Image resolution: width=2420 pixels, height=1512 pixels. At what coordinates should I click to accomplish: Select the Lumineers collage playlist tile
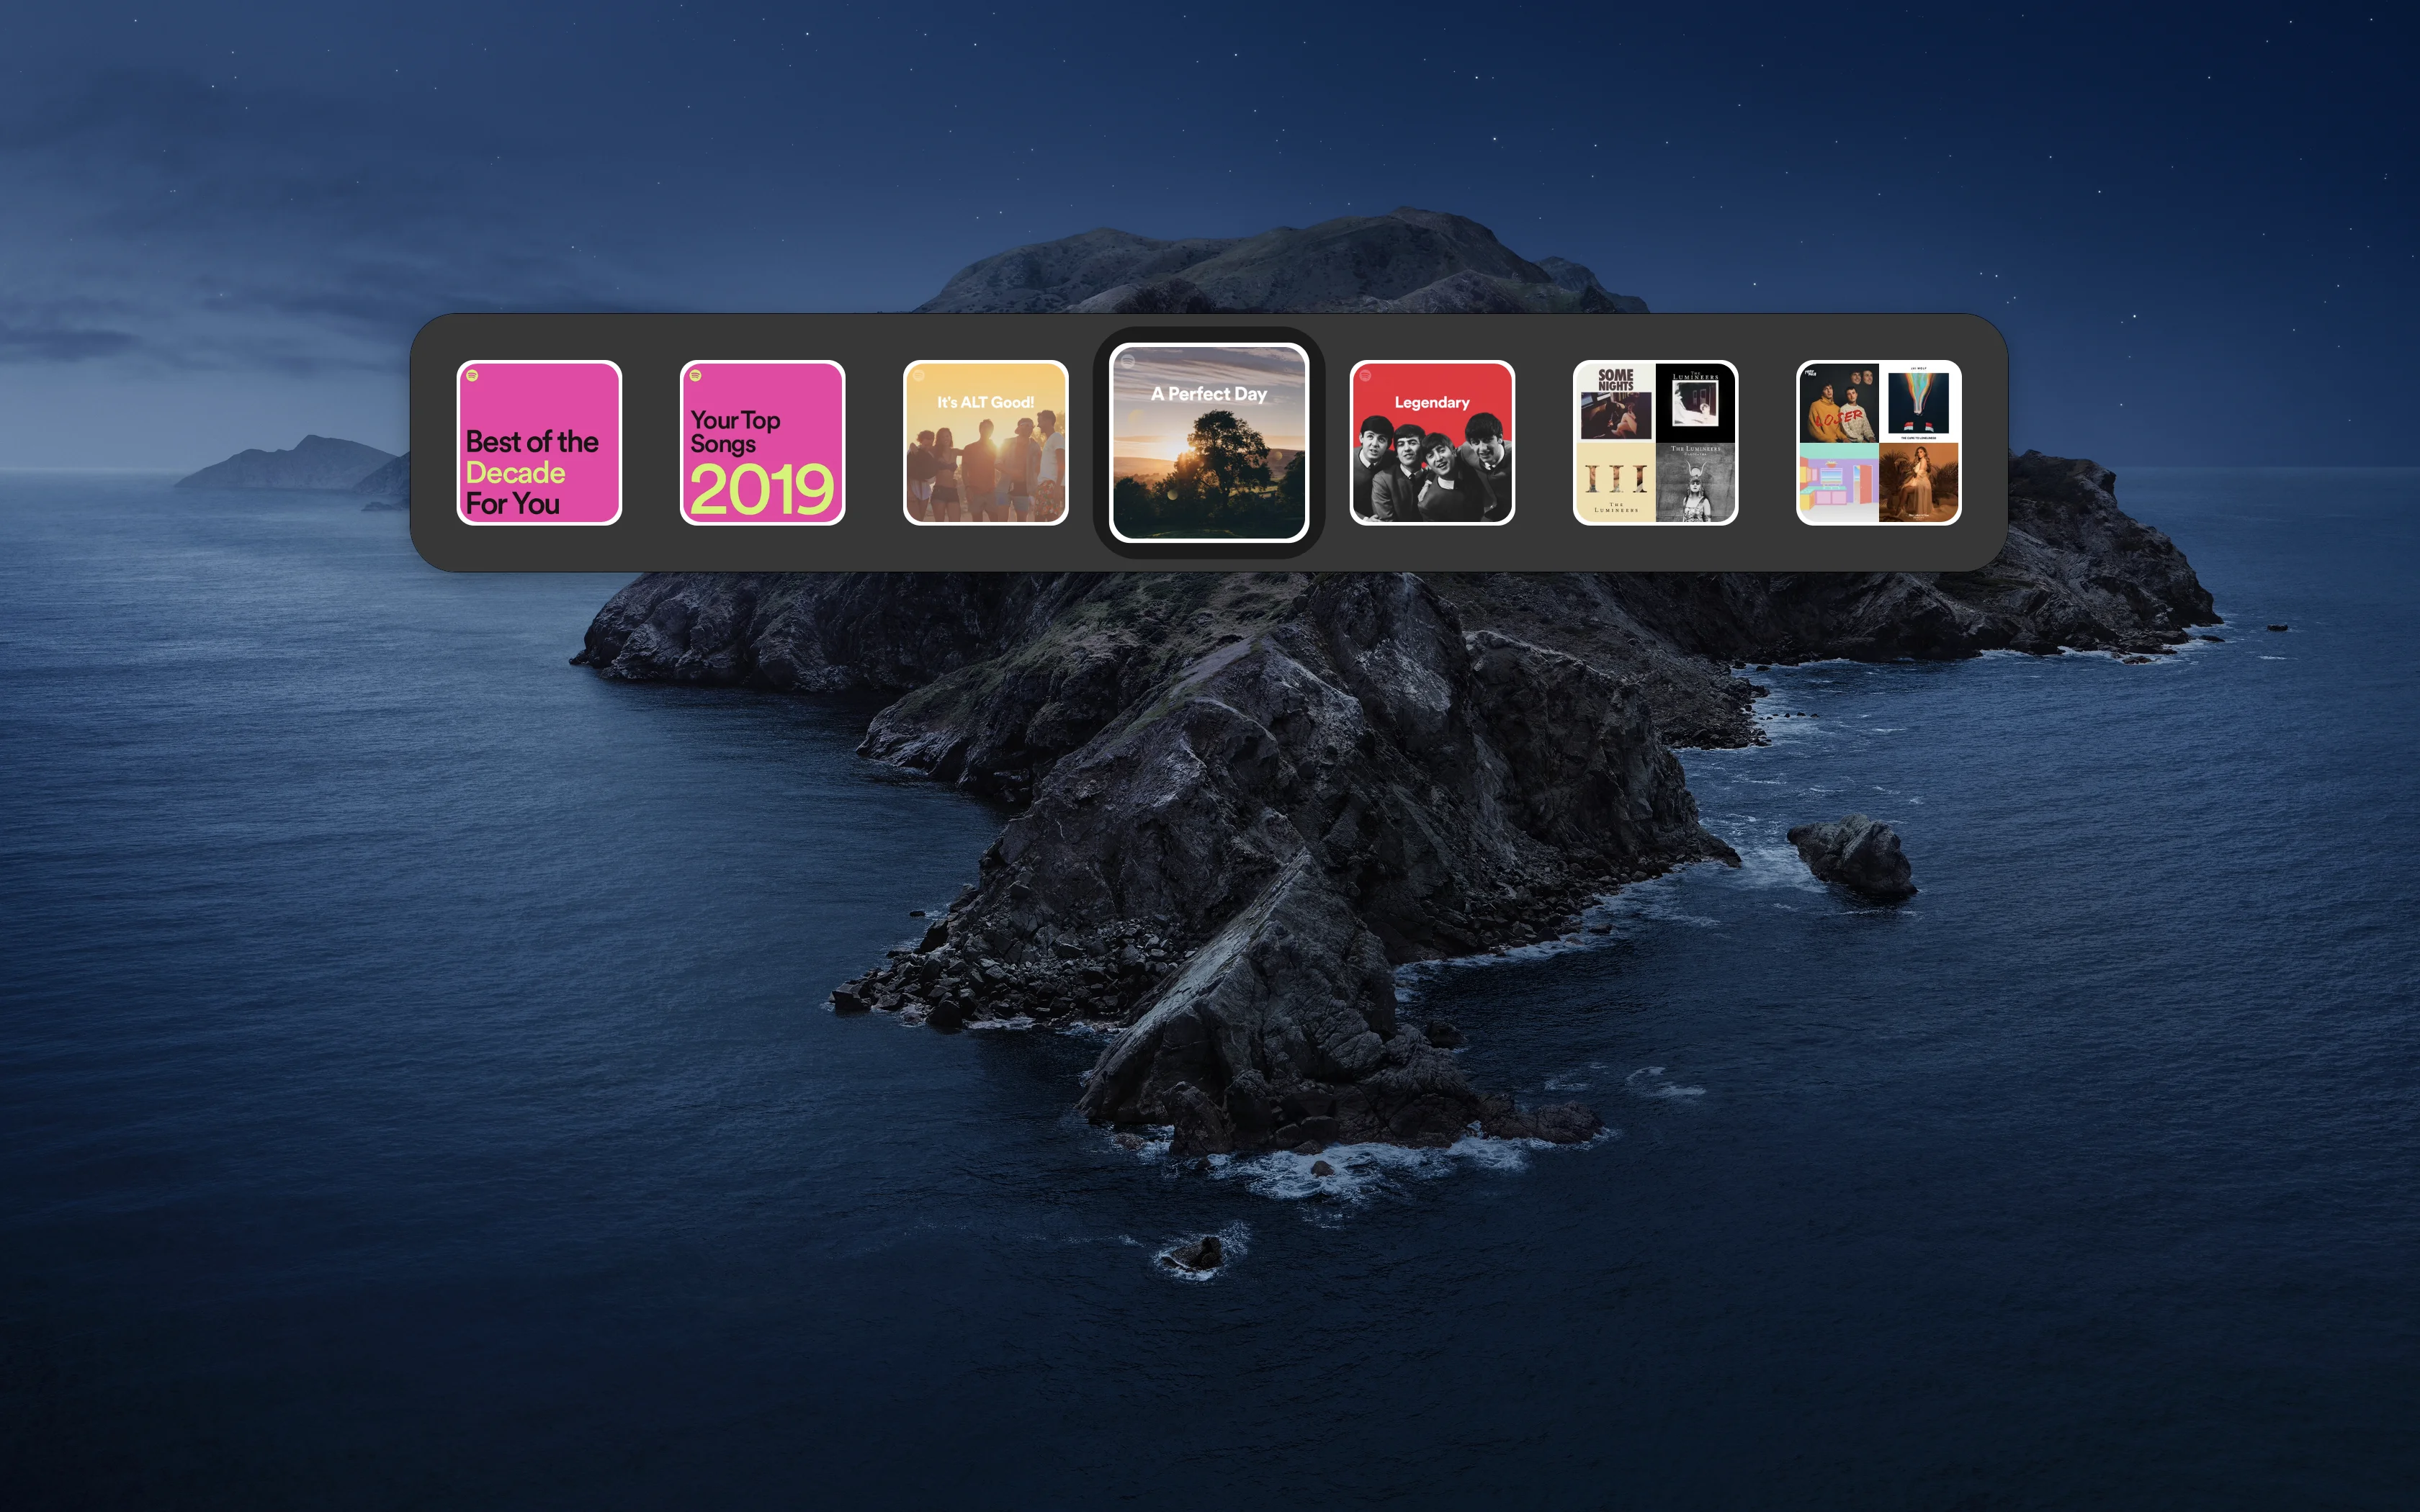(x=1655, y=442)
